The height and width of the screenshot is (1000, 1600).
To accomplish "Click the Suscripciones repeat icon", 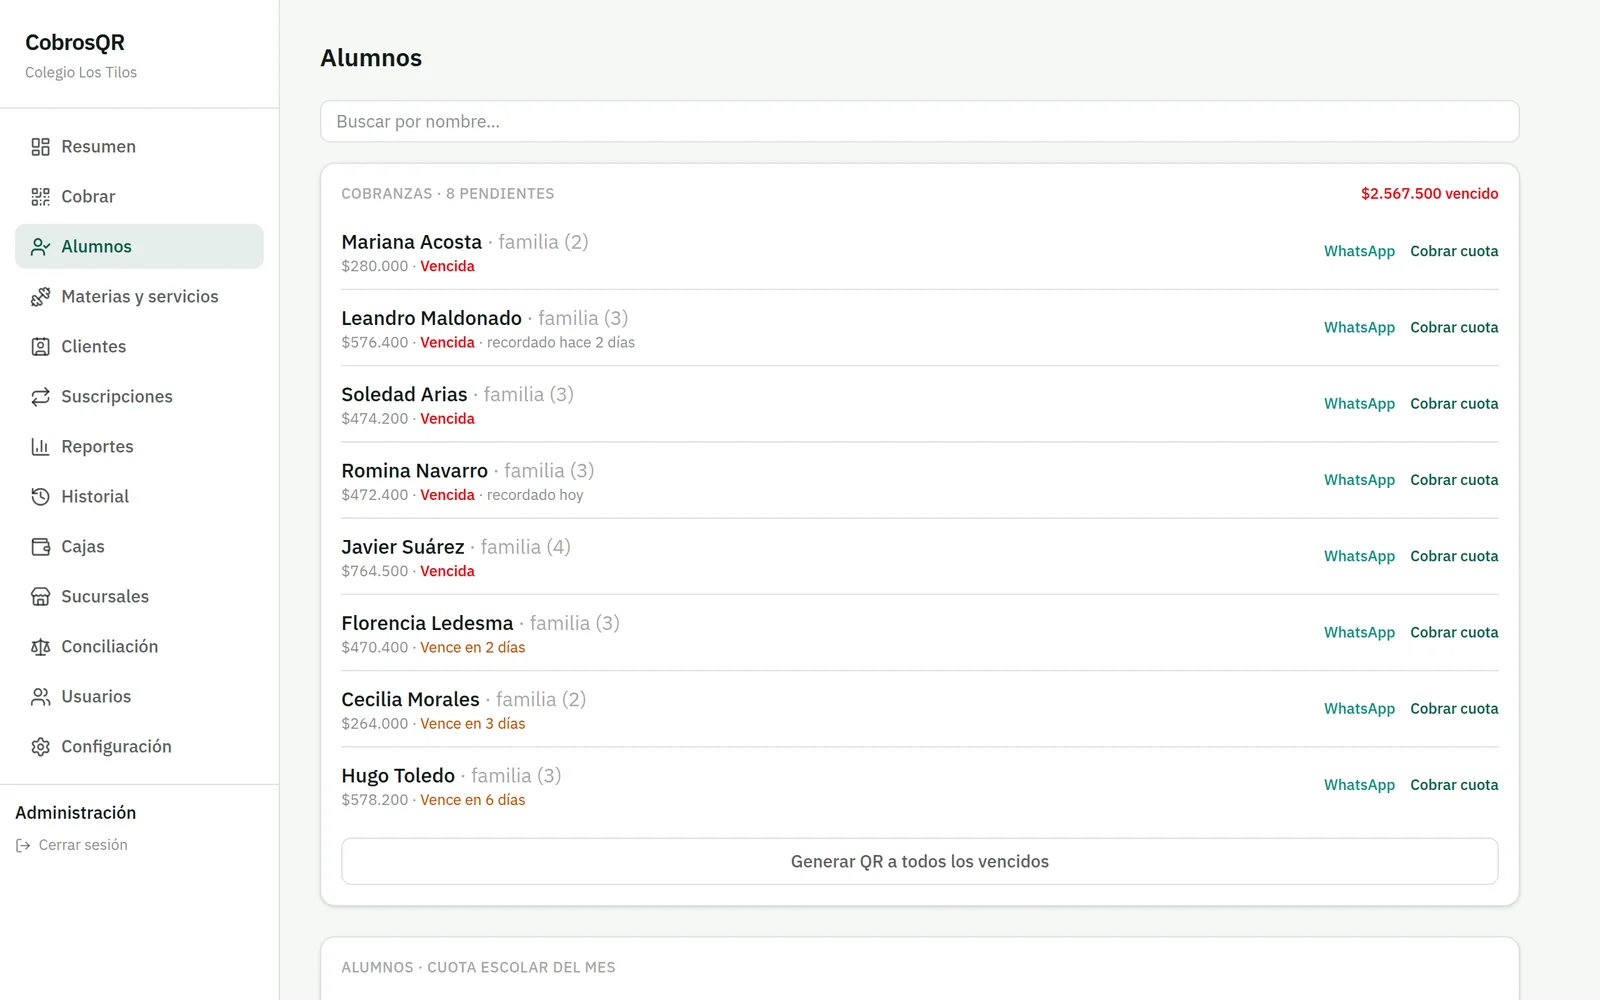I will (x=40, y=397).
